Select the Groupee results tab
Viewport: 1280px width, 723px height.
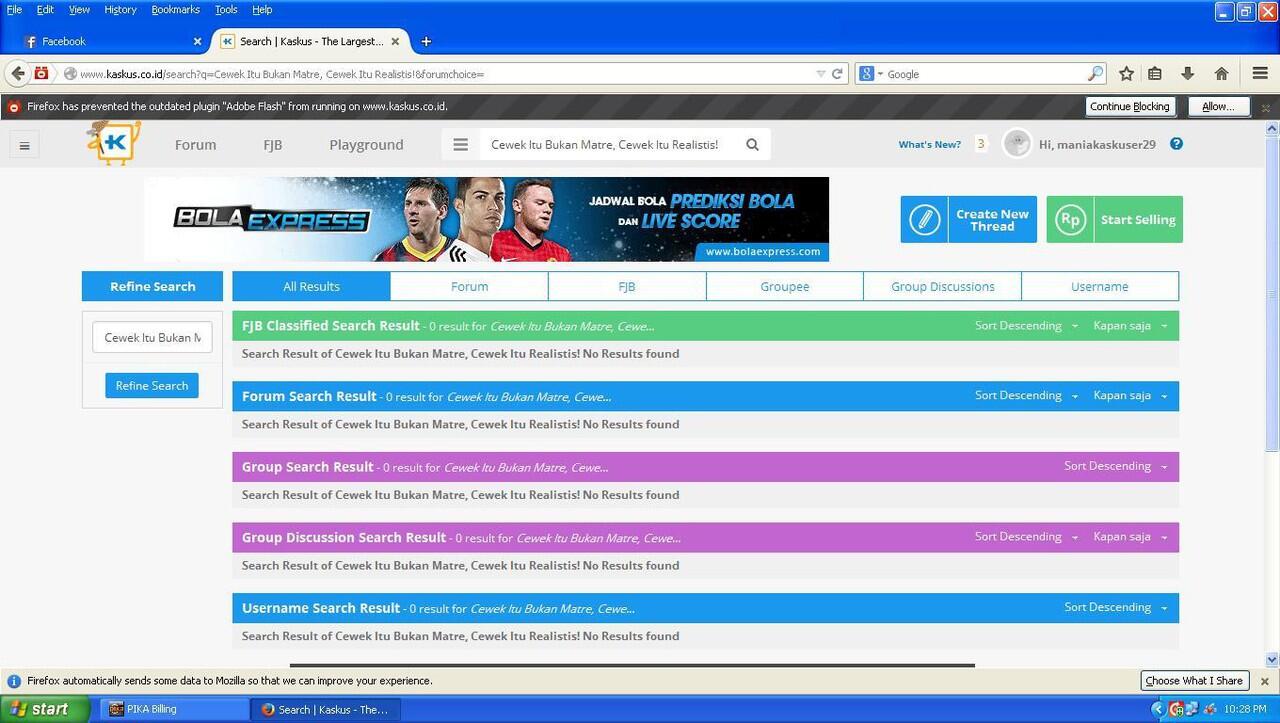click(x=785, y=286)
